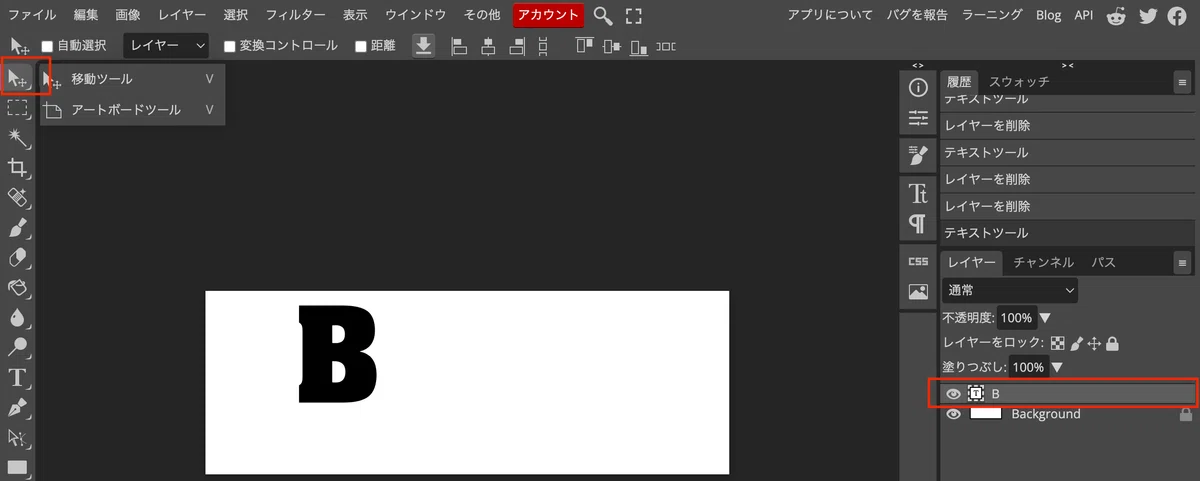Open the バグを報告 link
The height and width of the screenshot is (481, 1200).
916,15
